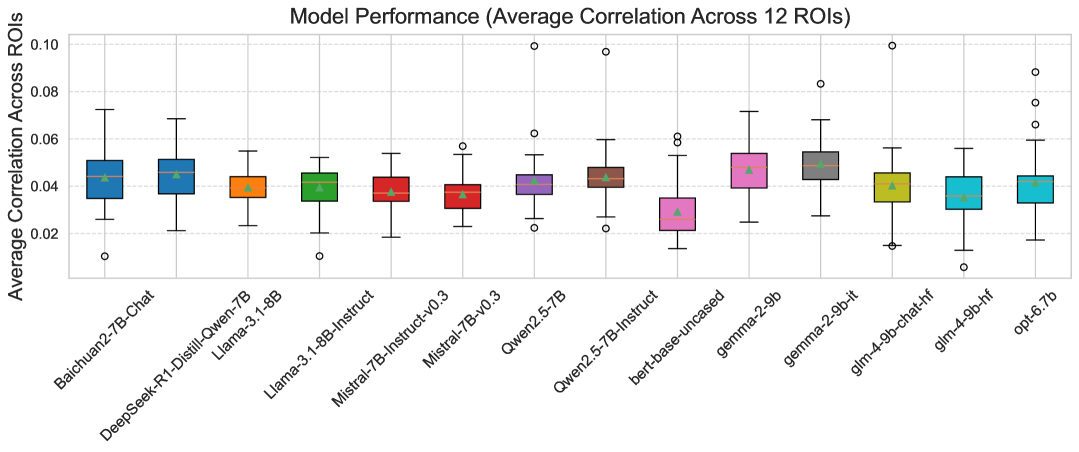Click the 0.02 y-axis tick label

[x=49, y=234]
